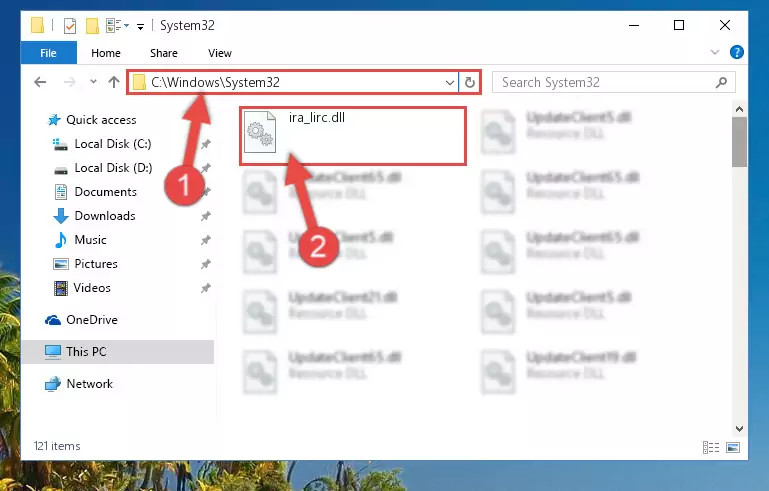Image resolution: width=769 pixels, height=491 pixels.
Task: Switch to the View ribbon tab
Action: [220, 53]
